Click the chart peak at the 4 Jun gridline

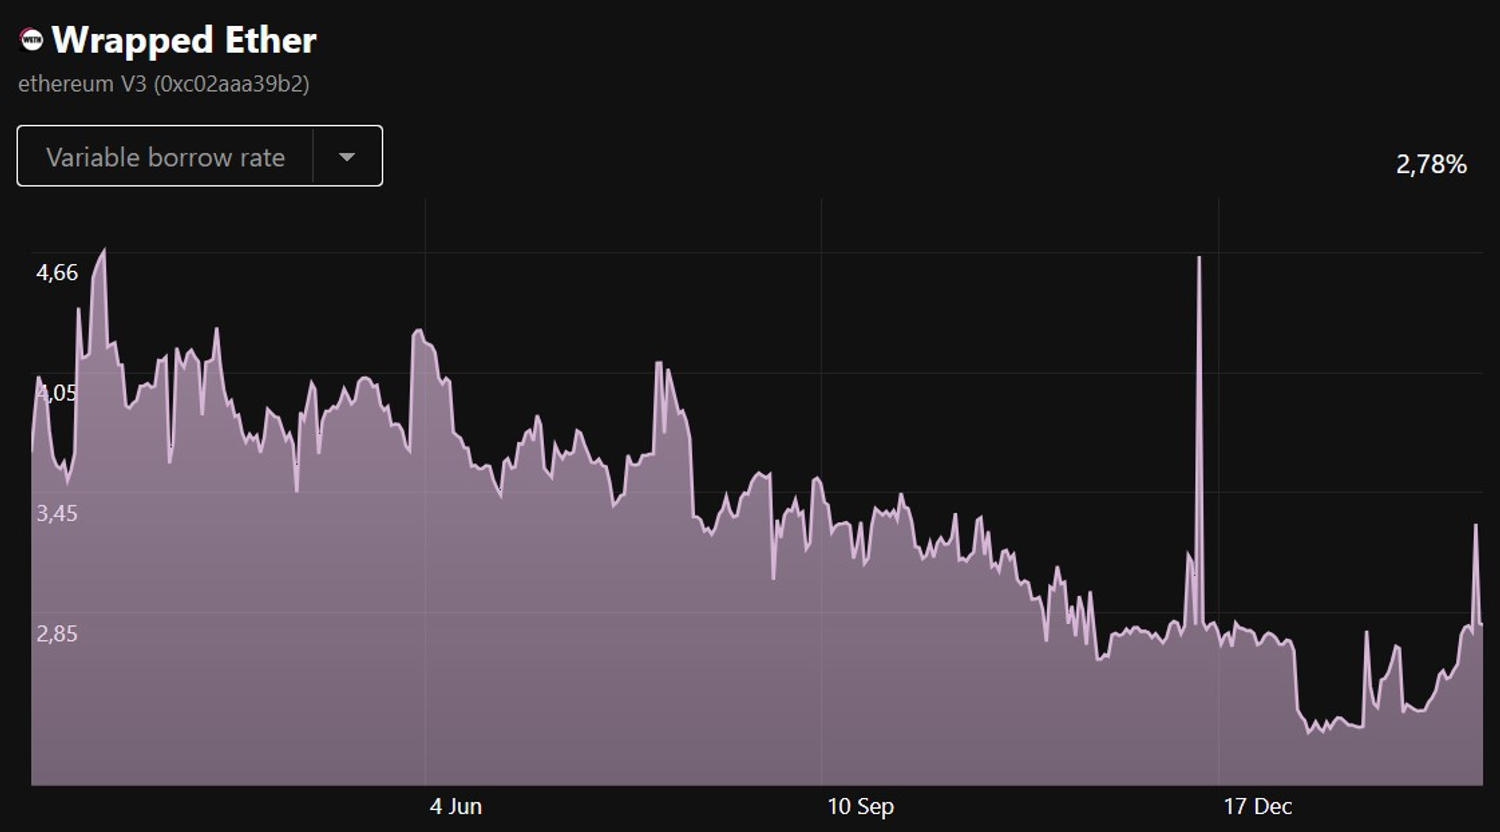click(x=418, y=331)
